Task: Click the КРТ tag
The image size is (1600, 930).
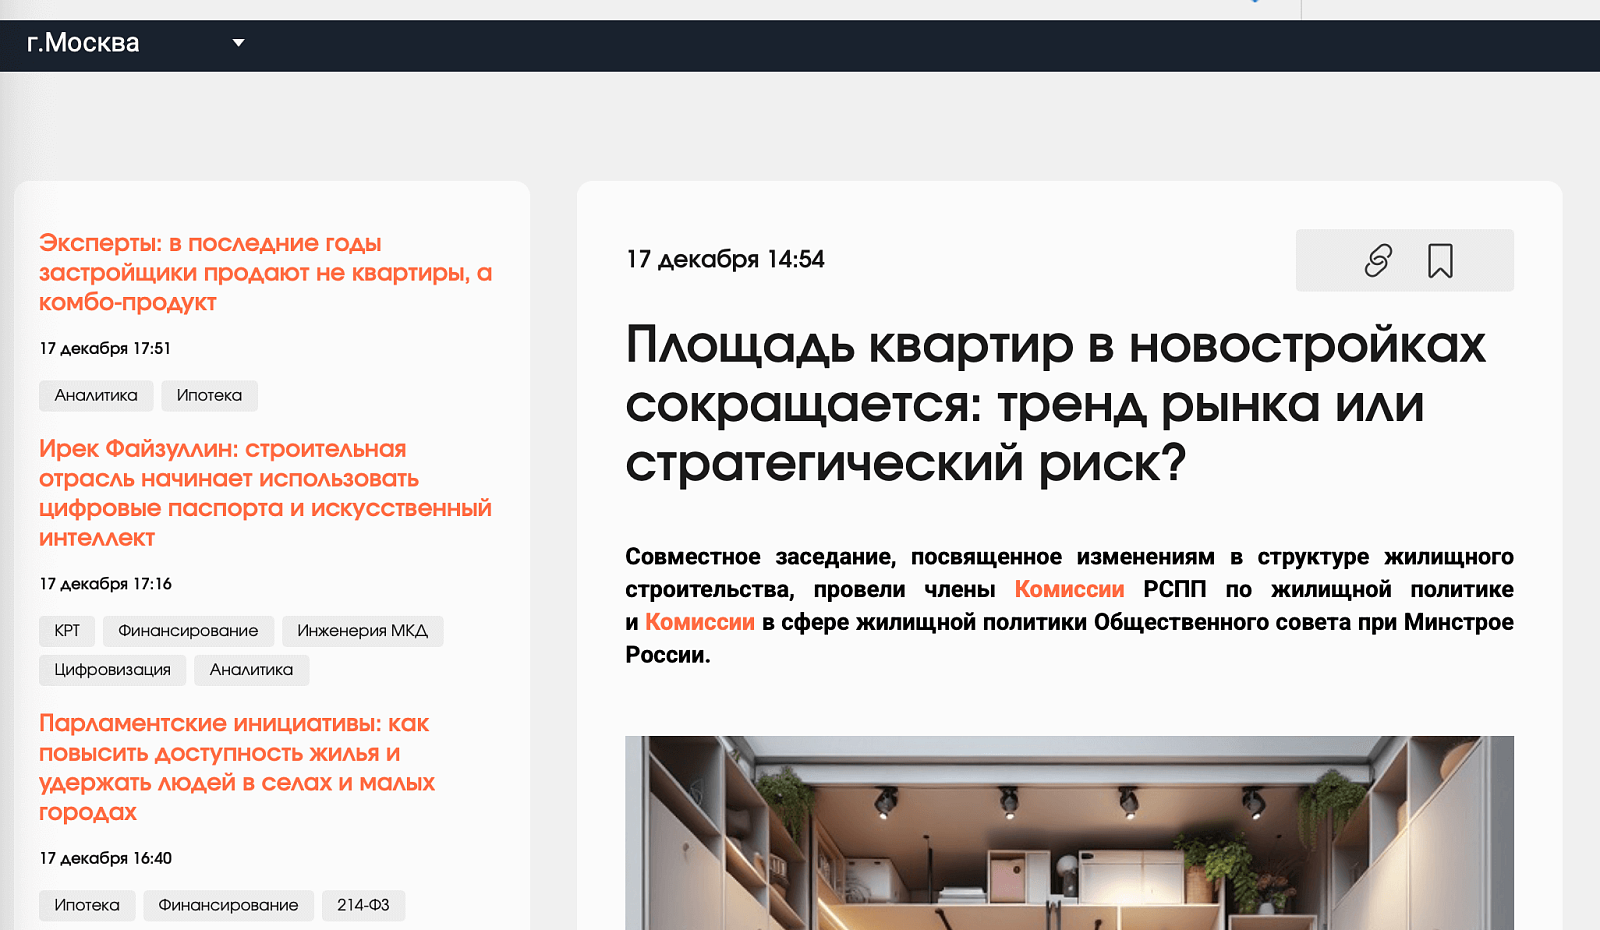Action: [x=66, y=631]
